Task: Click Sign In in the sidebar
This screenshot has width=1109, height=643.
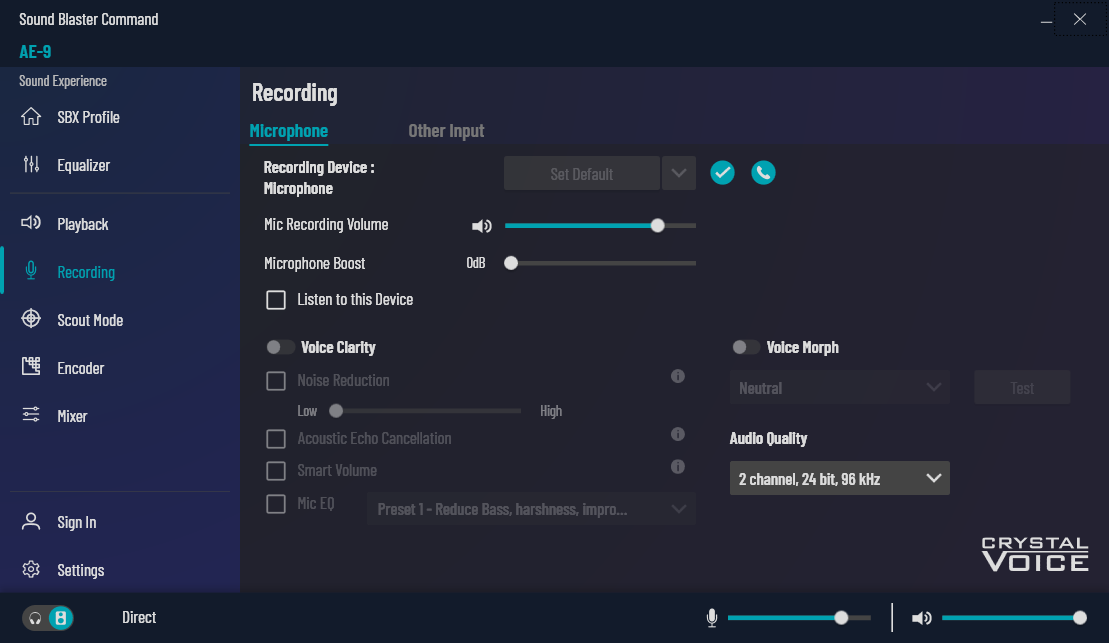Action: [76, 522]
